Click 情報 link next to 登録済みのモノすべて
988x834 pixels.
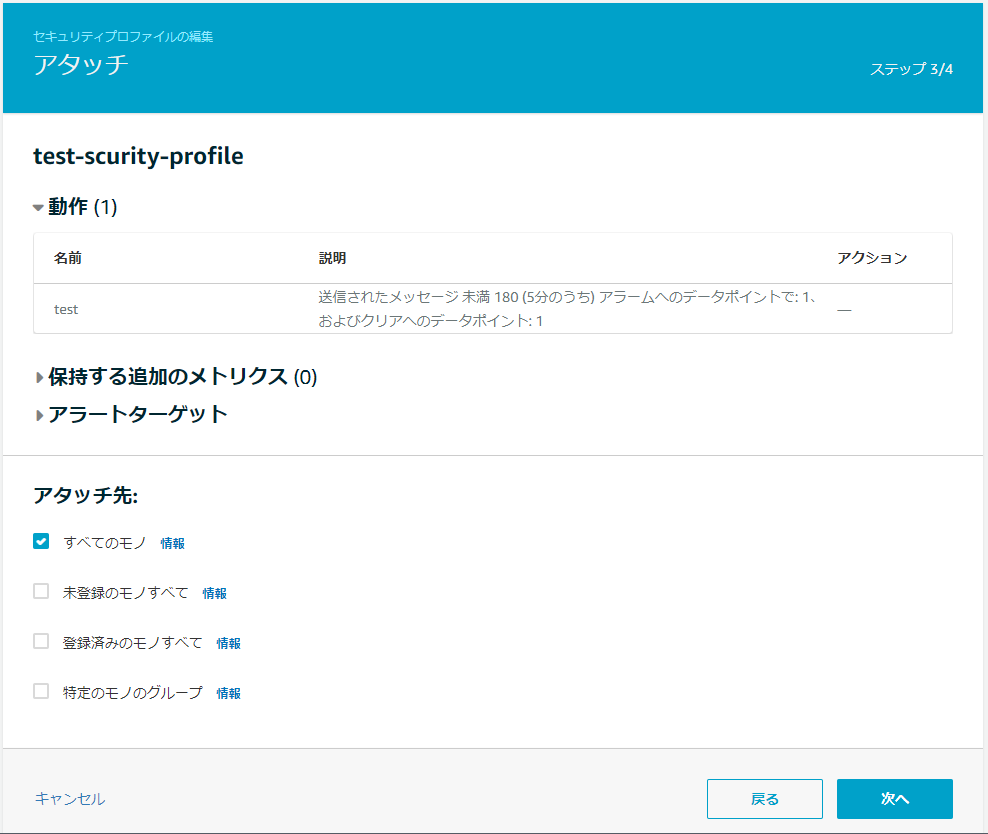(228, 643)
